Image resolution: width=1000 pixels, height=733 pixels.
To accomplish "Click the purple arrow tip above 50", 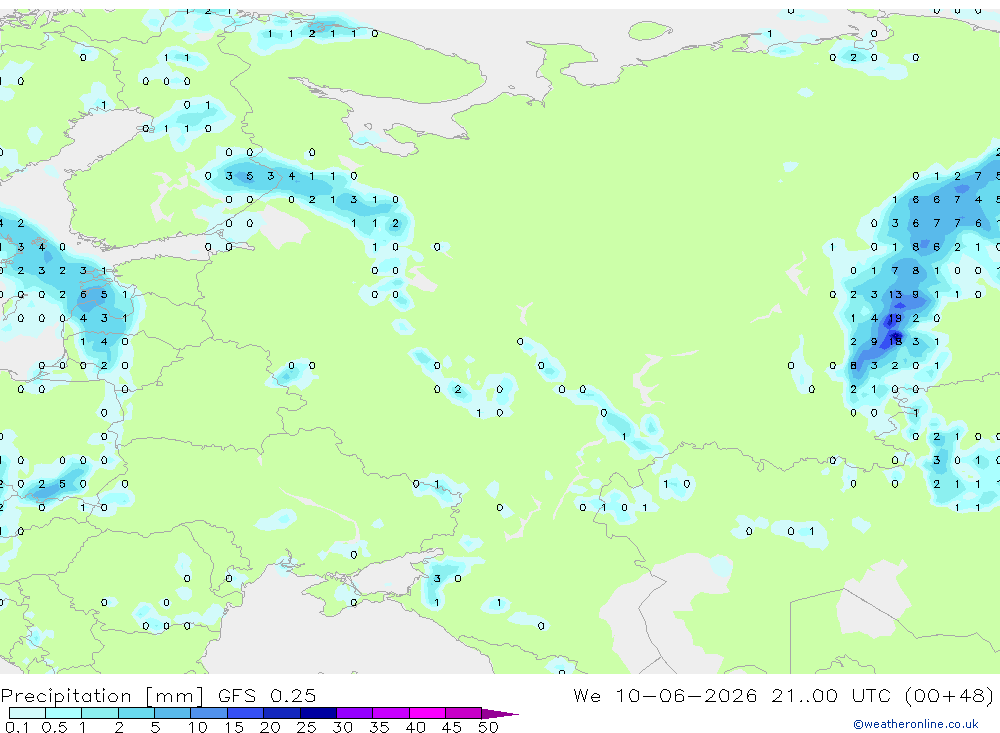I will coord(499,714).
